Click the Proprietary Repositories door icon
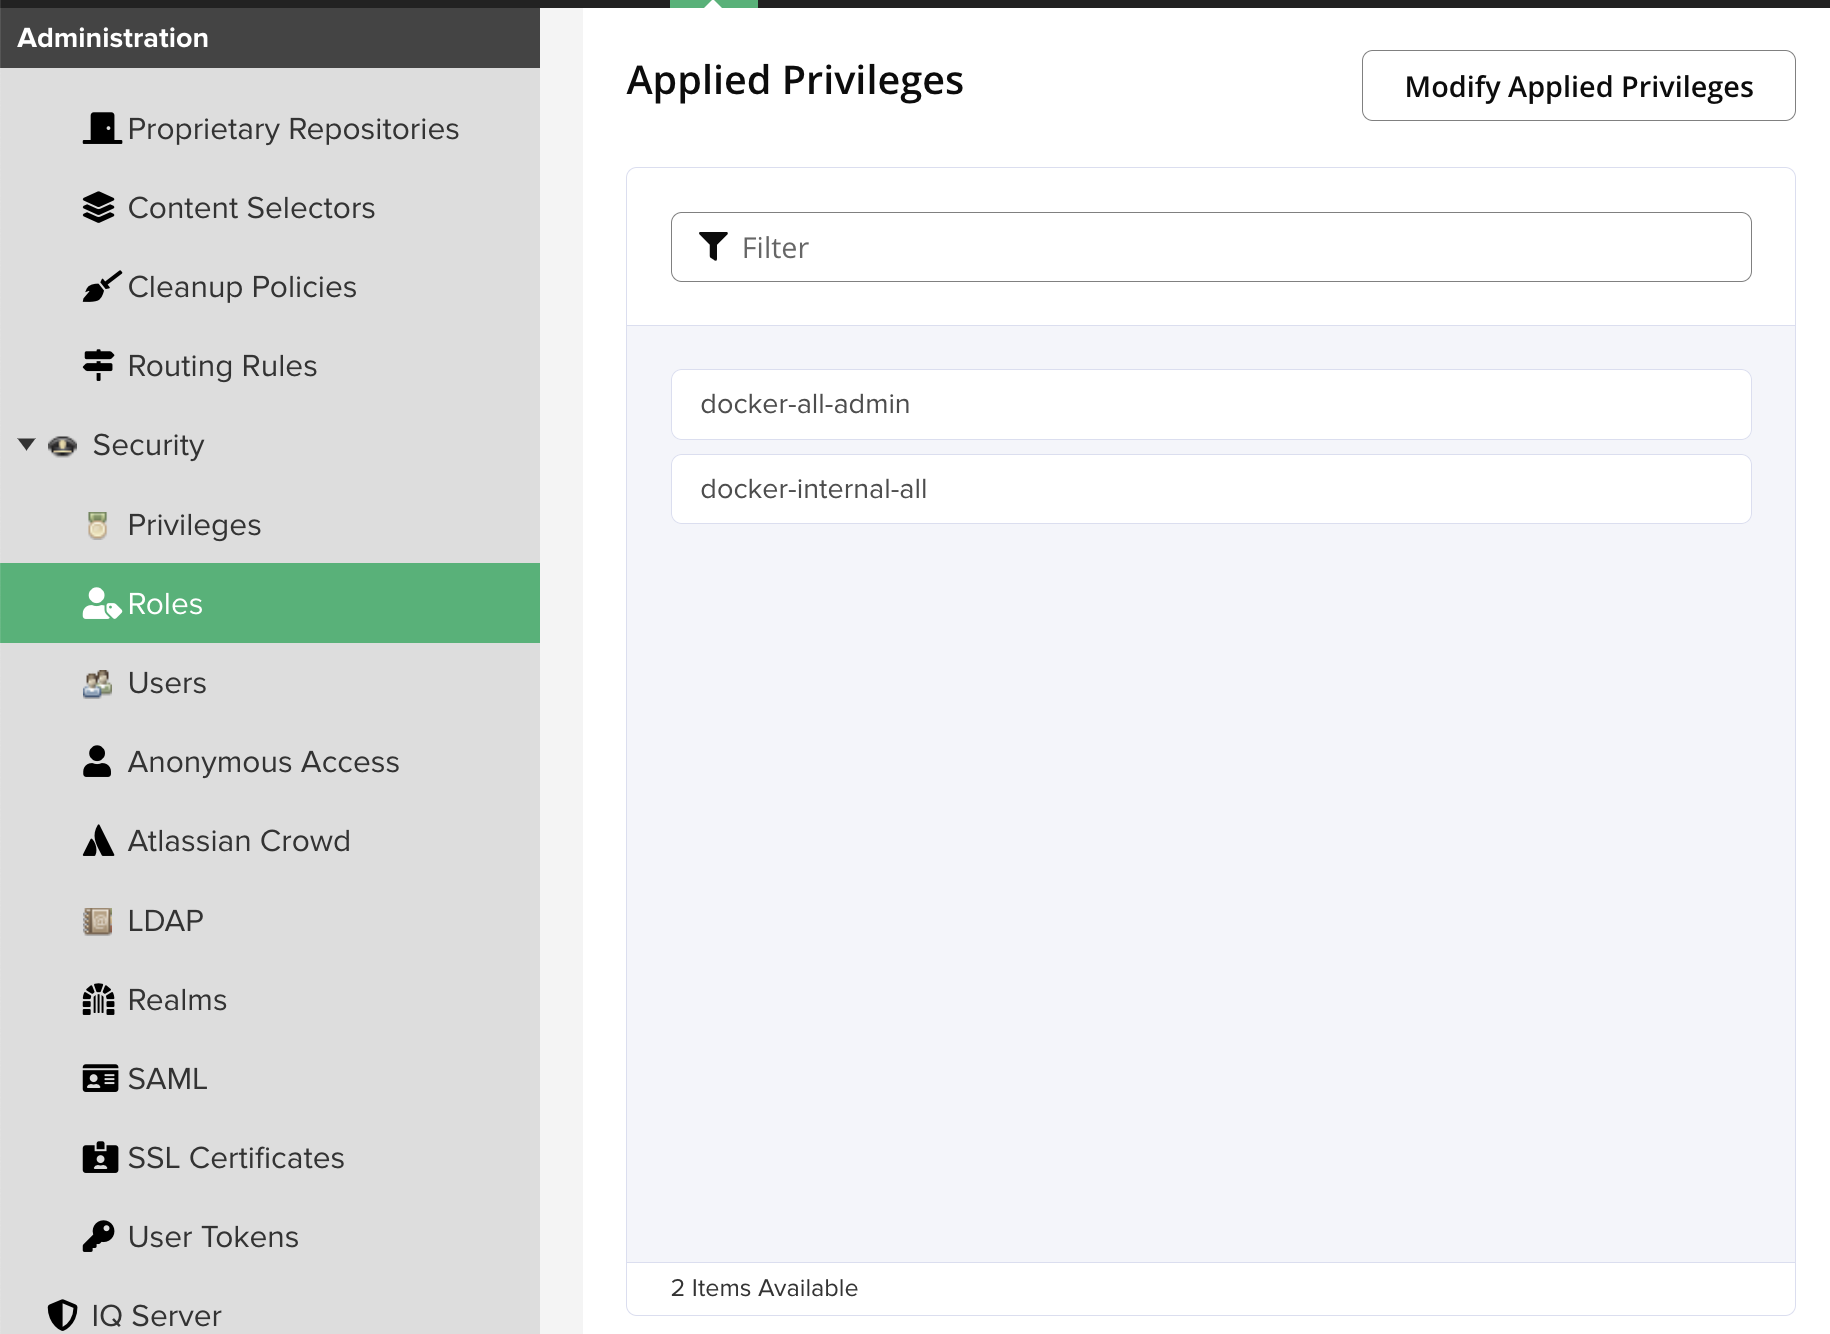The height and width of the screenshot is (1334, 1830). (x=101, y=128)
